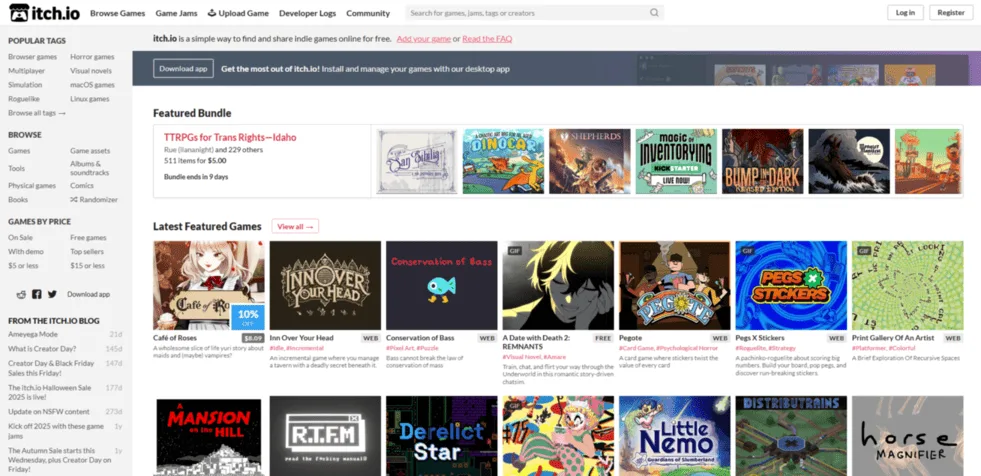Click the search magnifier icon
Screen dimensions: 981x476
tap(654, 13)
